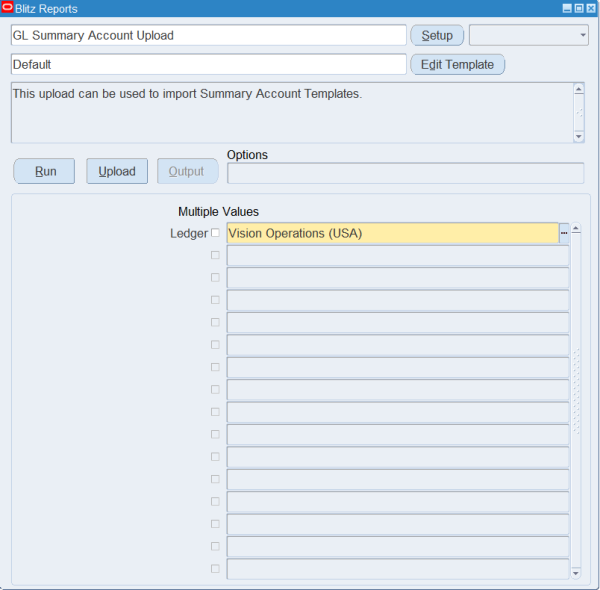Open the Setup button
Image resolution: width=600 pixels, height=590 pixels.
point(437,35)
